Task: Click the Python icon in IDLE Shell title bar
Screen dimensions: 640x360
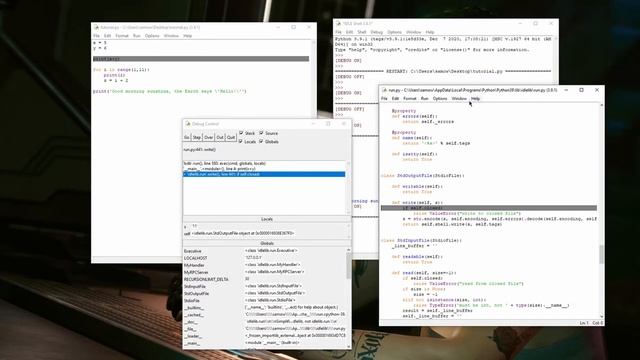Action: [338, 24]
